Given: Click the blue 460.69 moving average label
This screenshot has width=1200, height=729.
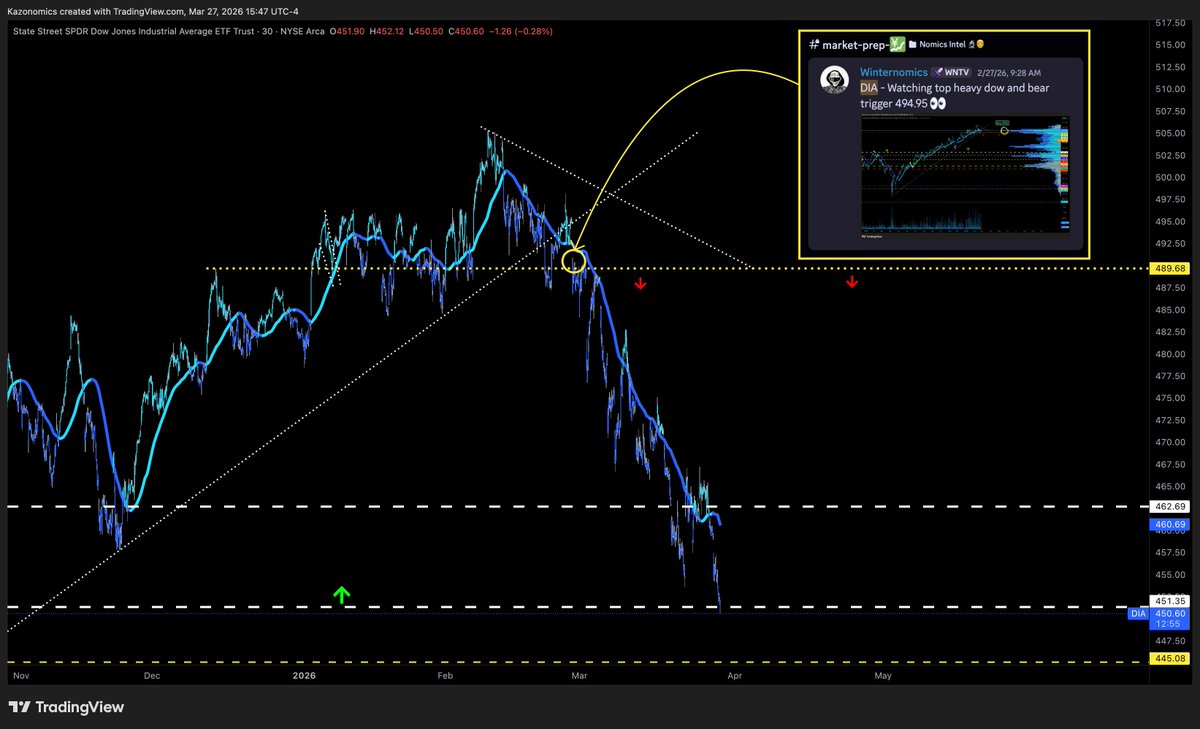Looking at the screenshot, I should (x=1168, y=524).
